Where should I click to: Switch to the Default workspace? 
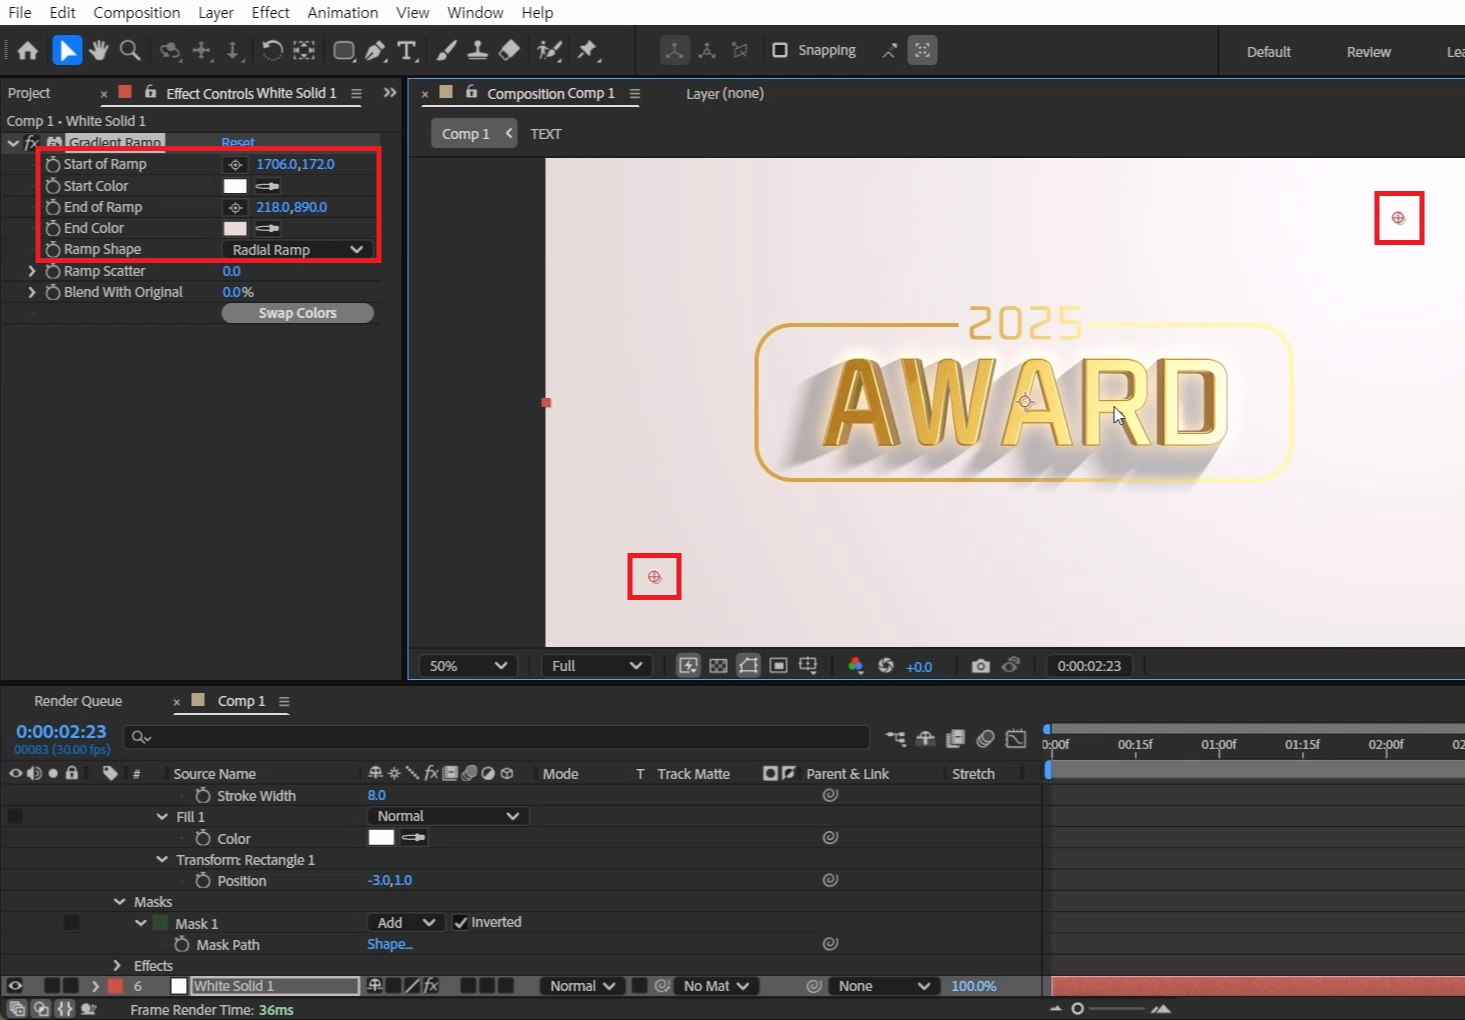coord(1268,52)
